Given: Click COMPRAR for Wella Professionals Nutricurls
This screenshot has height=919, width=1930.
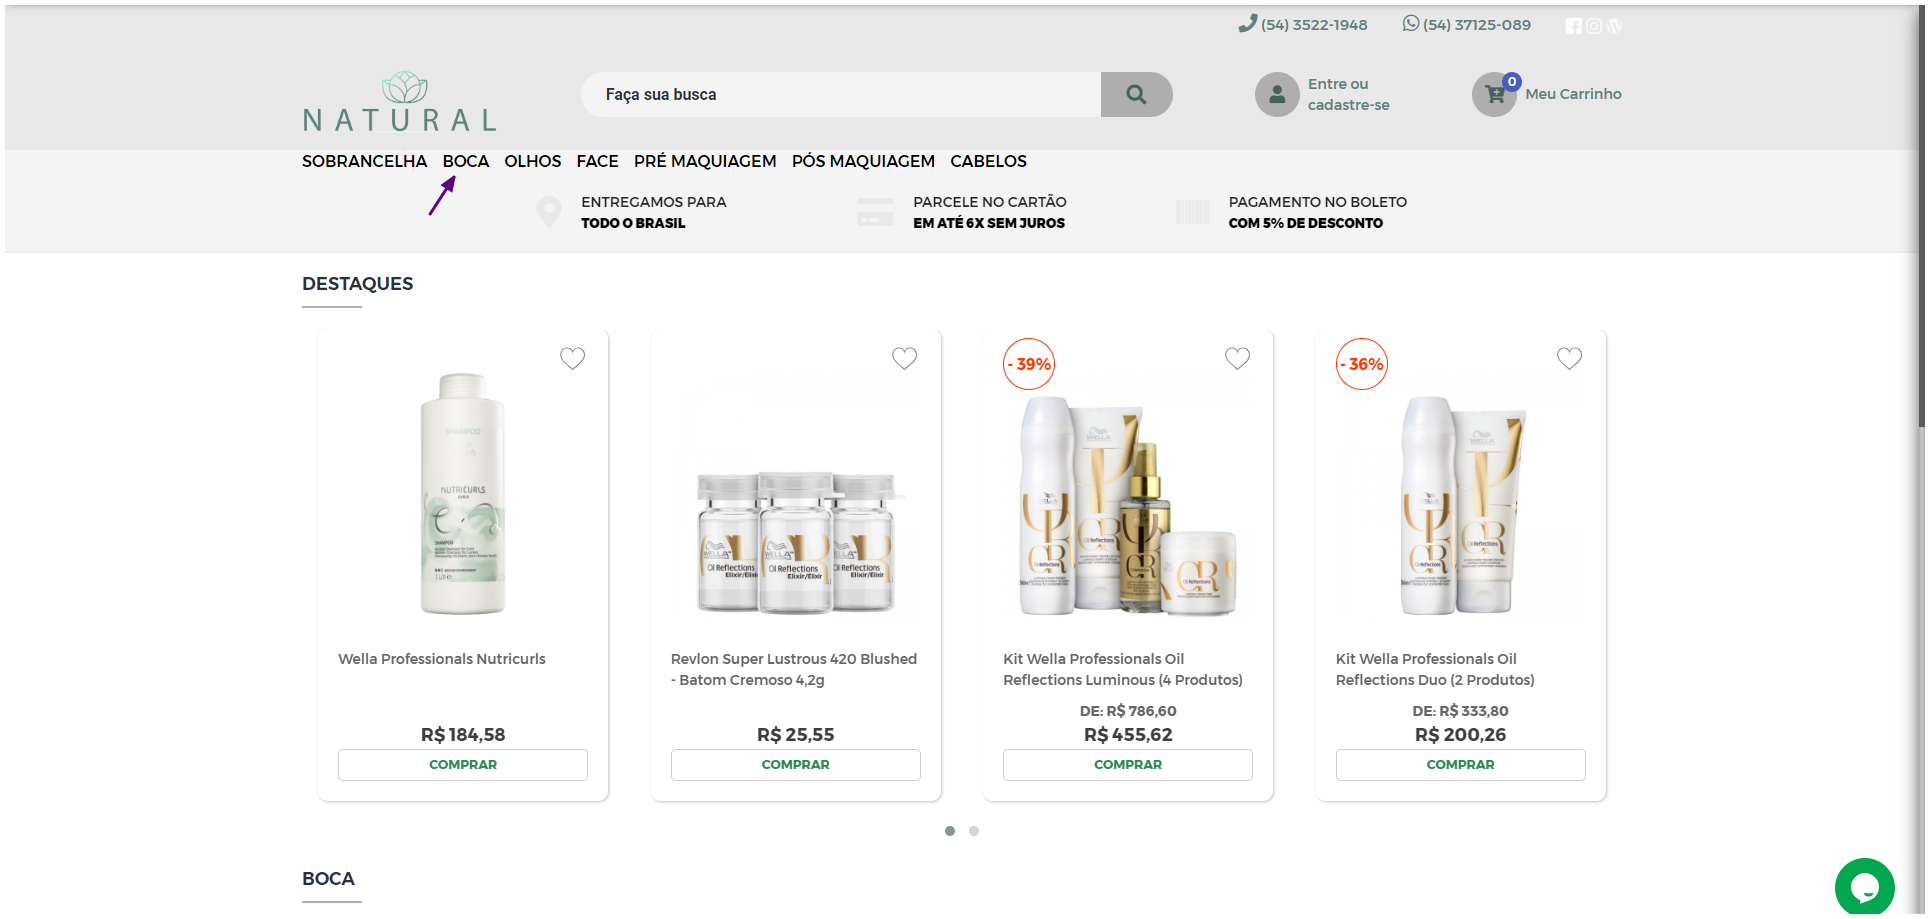Looking at the screenshot, I should pos(463,764).
